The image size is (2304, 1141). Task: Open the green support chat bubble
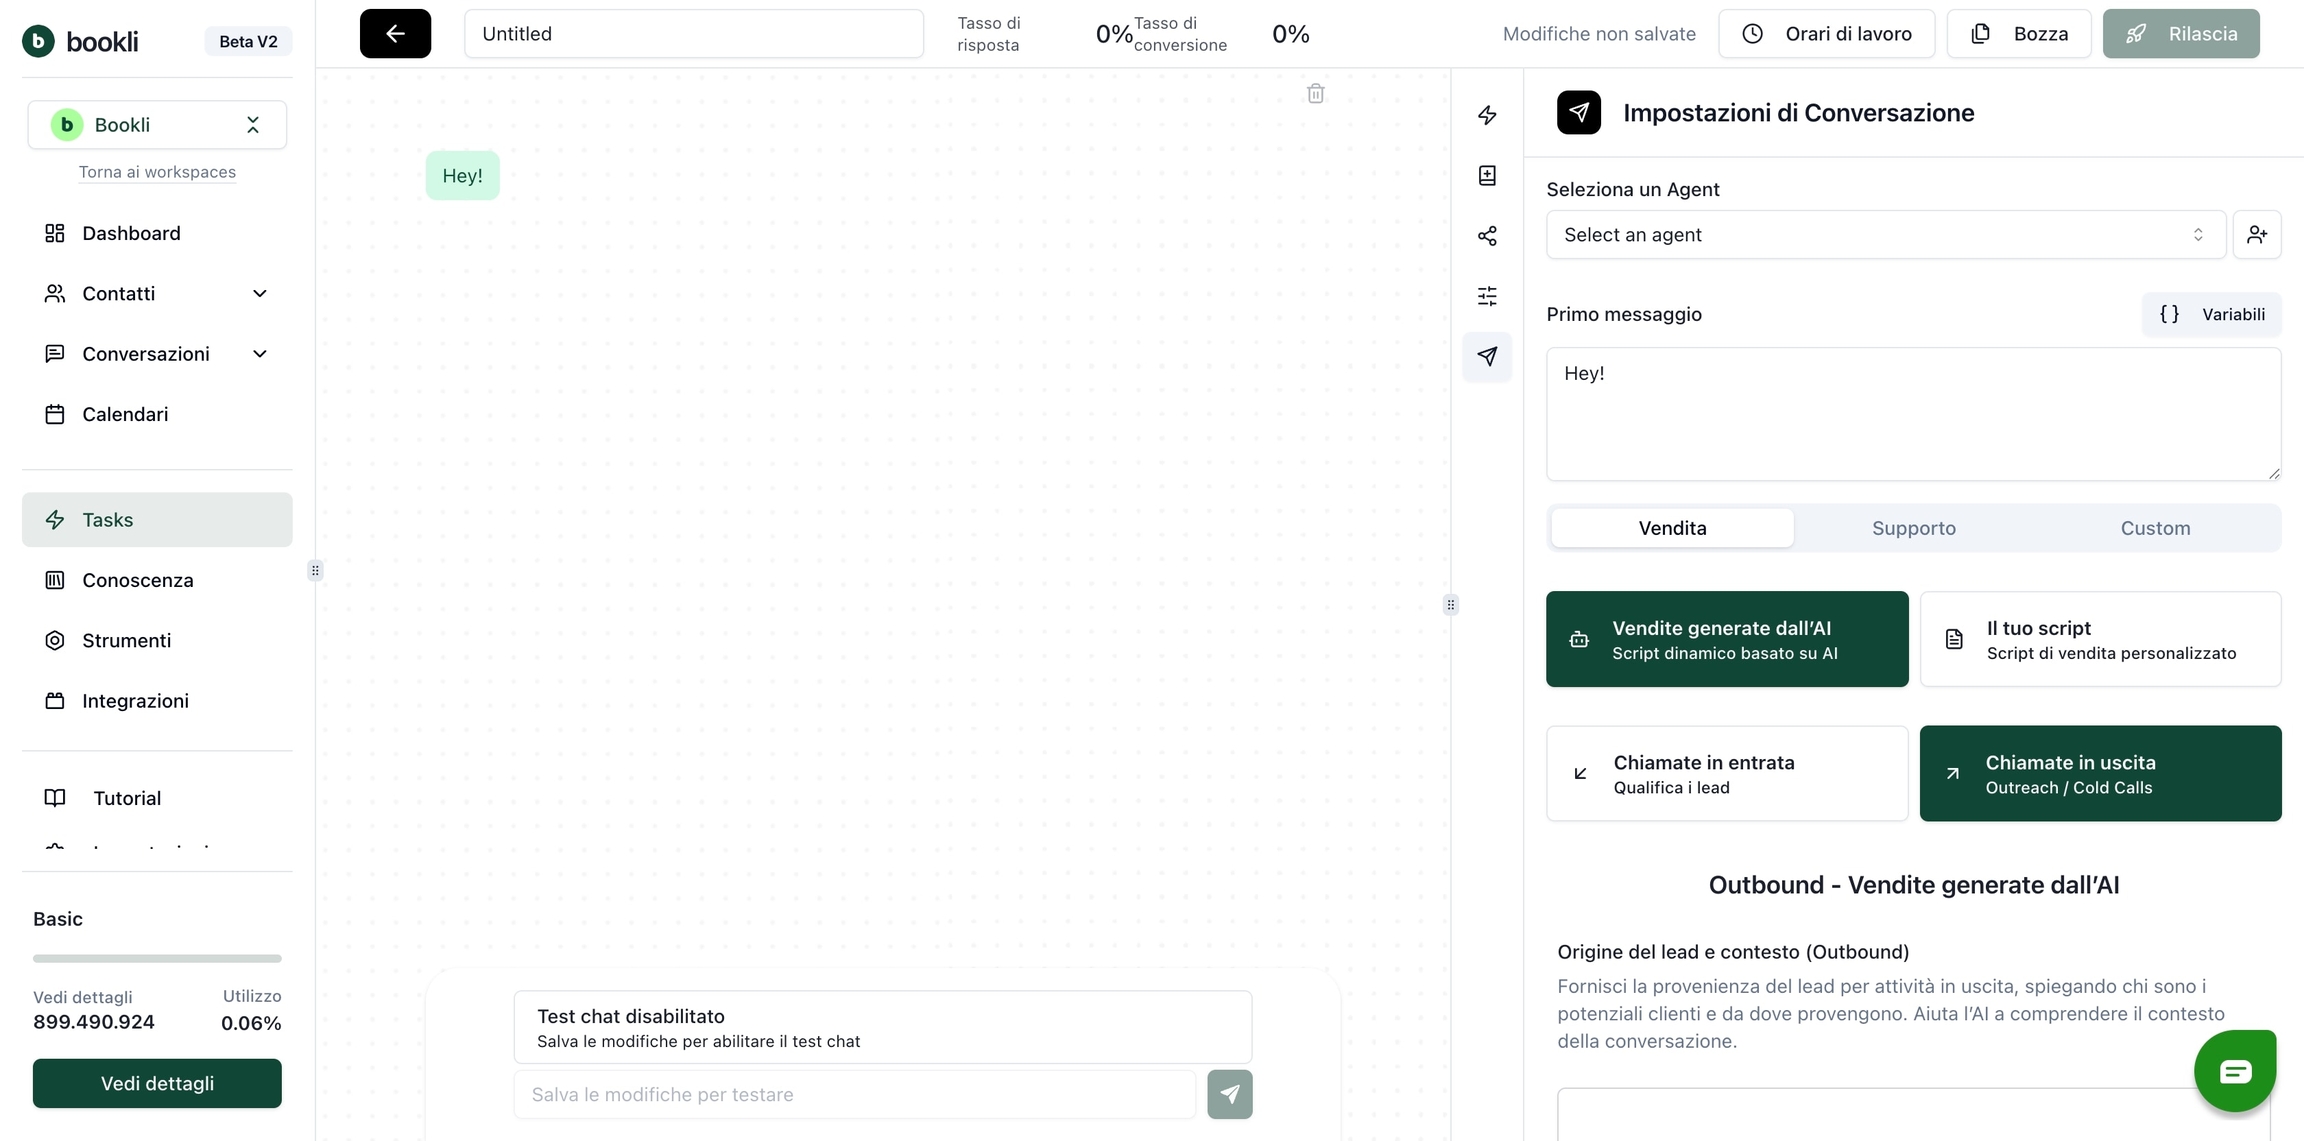pyautogui.click(x=2234, y=1071)
